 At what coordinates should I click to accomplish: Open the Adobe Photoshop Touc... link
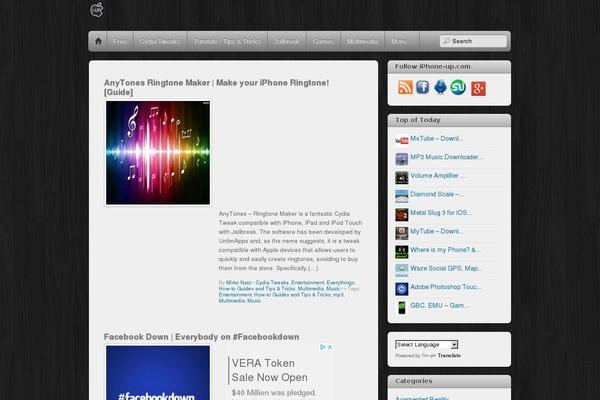click(446, 287)
